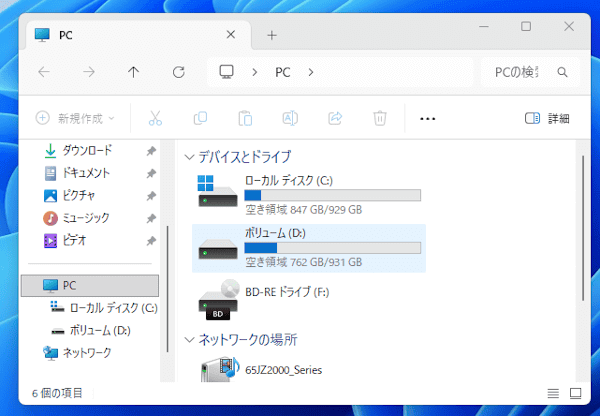600x416 pixels.
Task: Click PC in the address breadcrumb
Action: tap(283, 72)
